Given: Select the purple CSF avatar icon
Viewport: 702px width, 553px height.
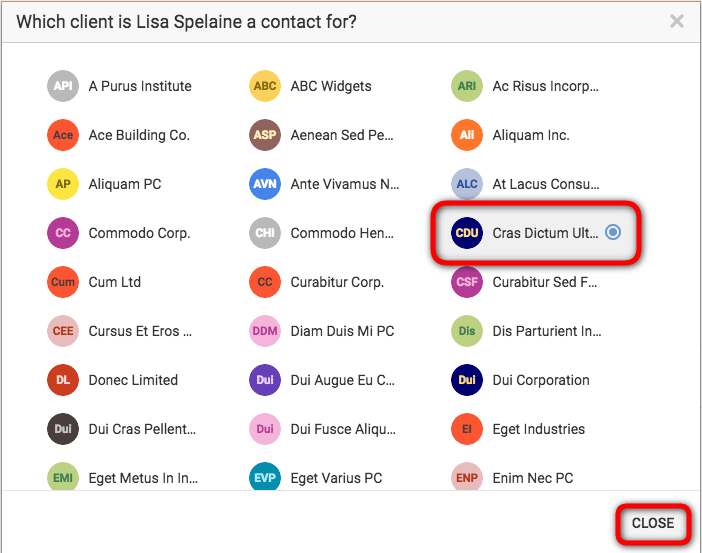Looking at the screenshot, I should coord(467,282).
